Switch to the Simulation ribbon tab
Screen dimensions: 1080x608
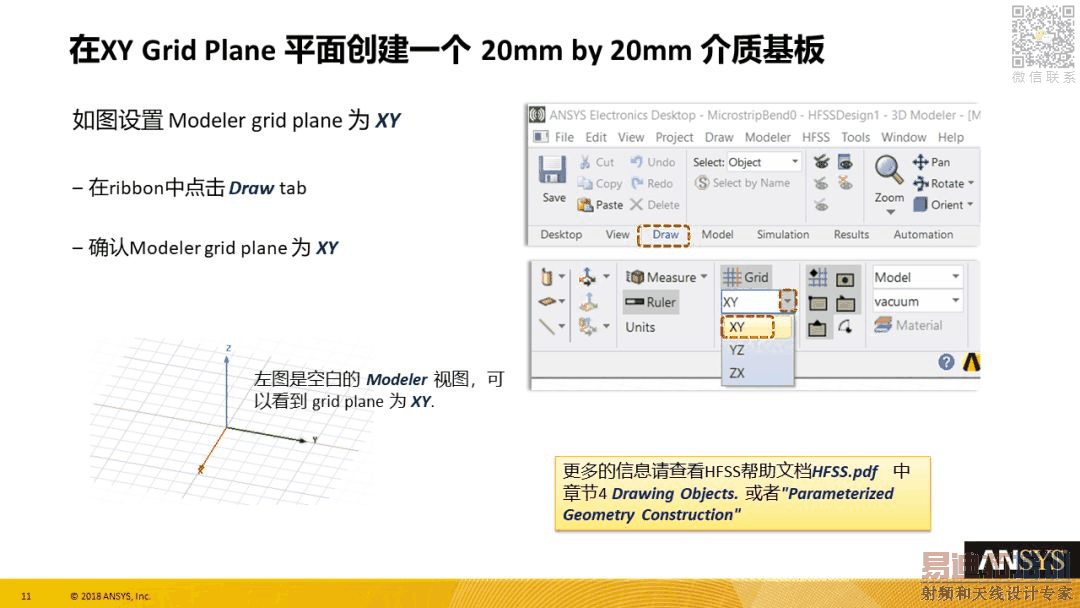[x=783, y=234]
